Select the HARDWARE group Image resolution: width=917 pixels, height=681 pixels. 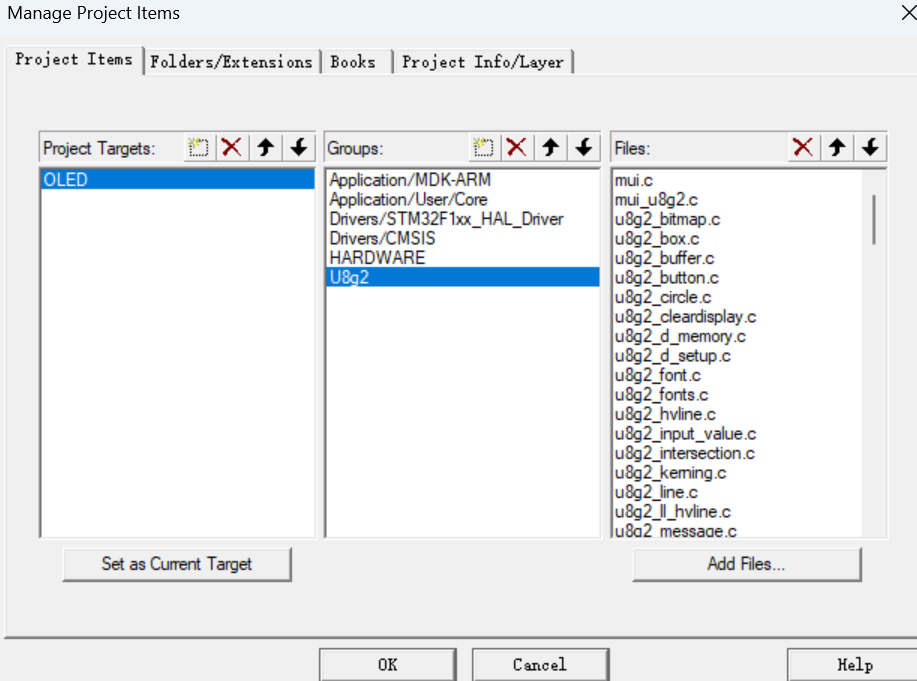pyautogui.click(x=462, y=257)
